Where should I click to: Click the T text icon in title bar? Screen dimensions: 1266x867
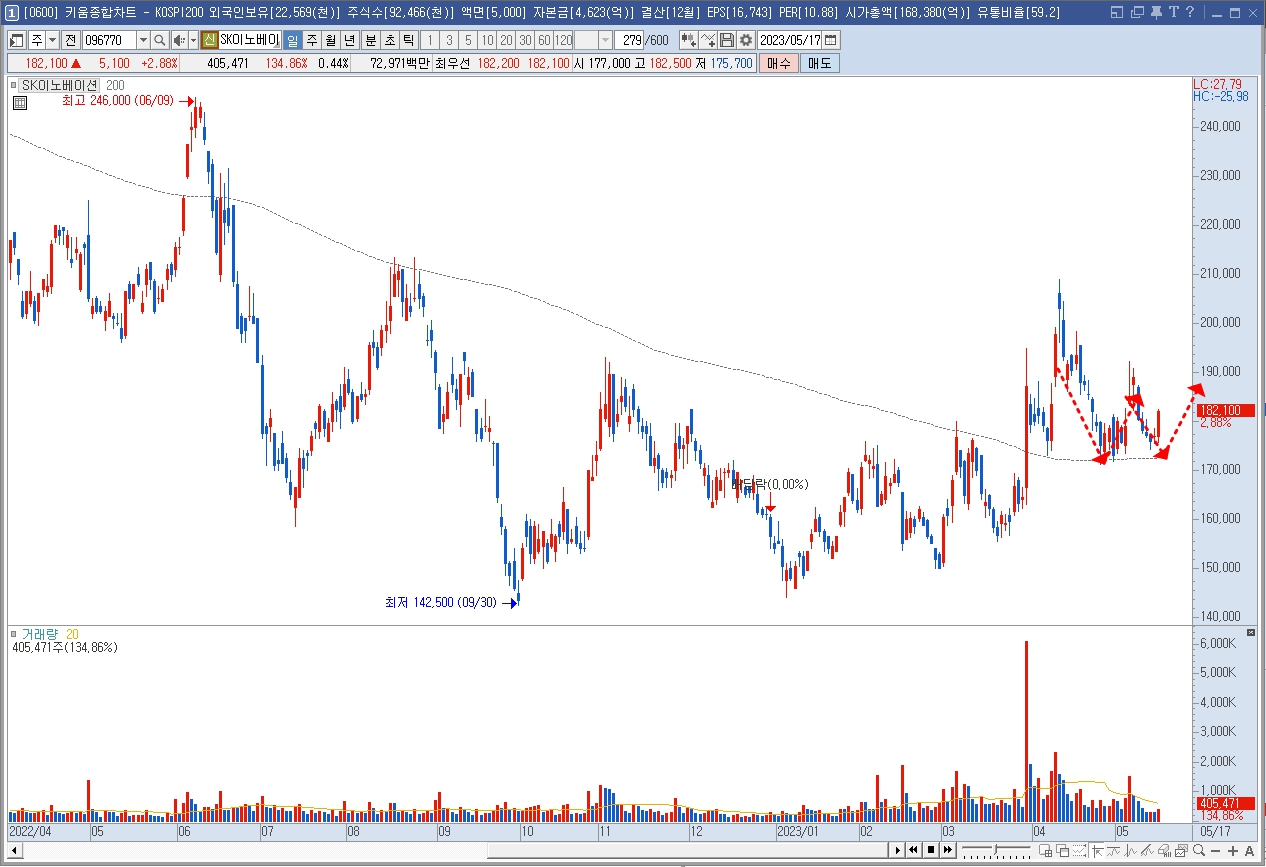[1172, 12]
